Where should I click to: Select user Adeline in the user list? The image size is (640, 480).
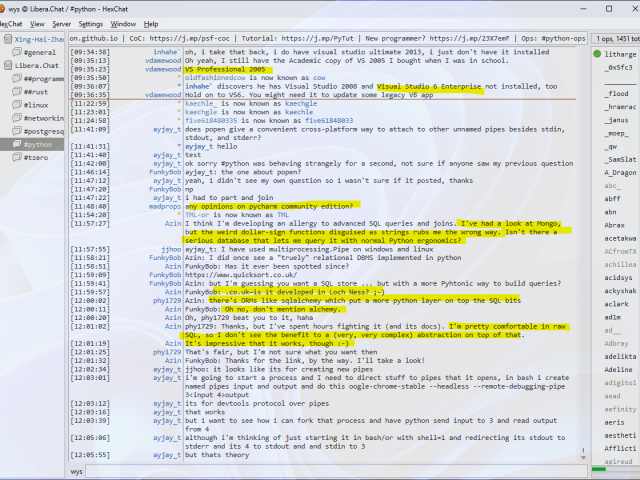click(x=618, y=368)
